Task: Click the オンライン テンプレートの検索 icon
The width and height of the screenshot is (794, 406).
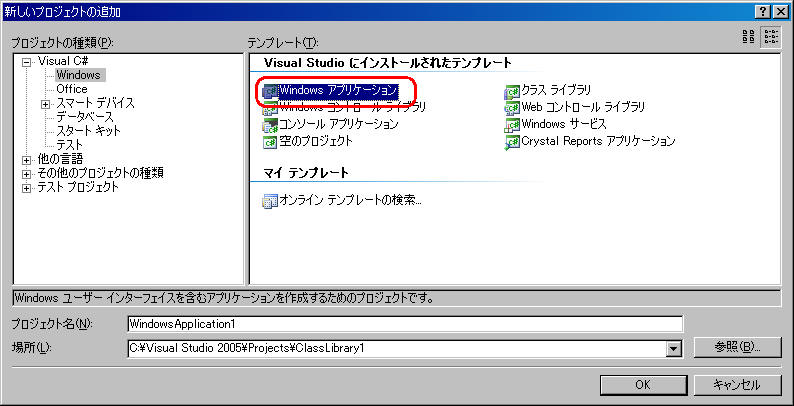Action: click(270, 200)
